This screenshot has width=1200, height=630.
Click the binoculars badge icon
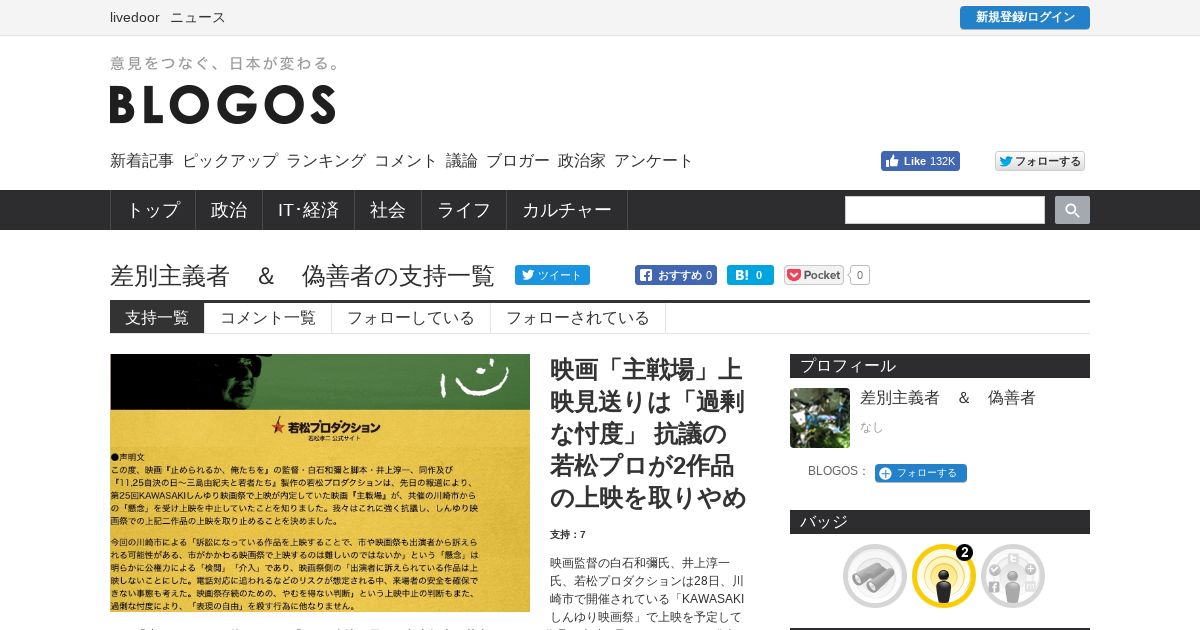(875, 576)
